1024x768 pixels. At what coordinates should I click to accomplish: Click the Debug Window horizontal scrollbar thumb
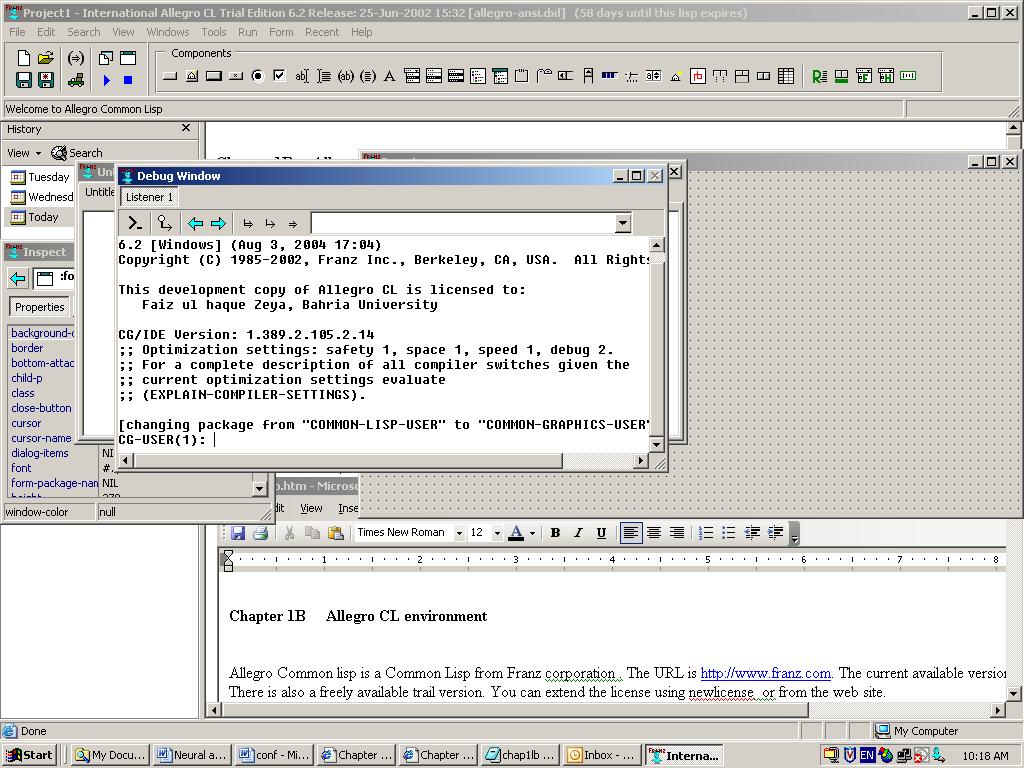(348, 461)
